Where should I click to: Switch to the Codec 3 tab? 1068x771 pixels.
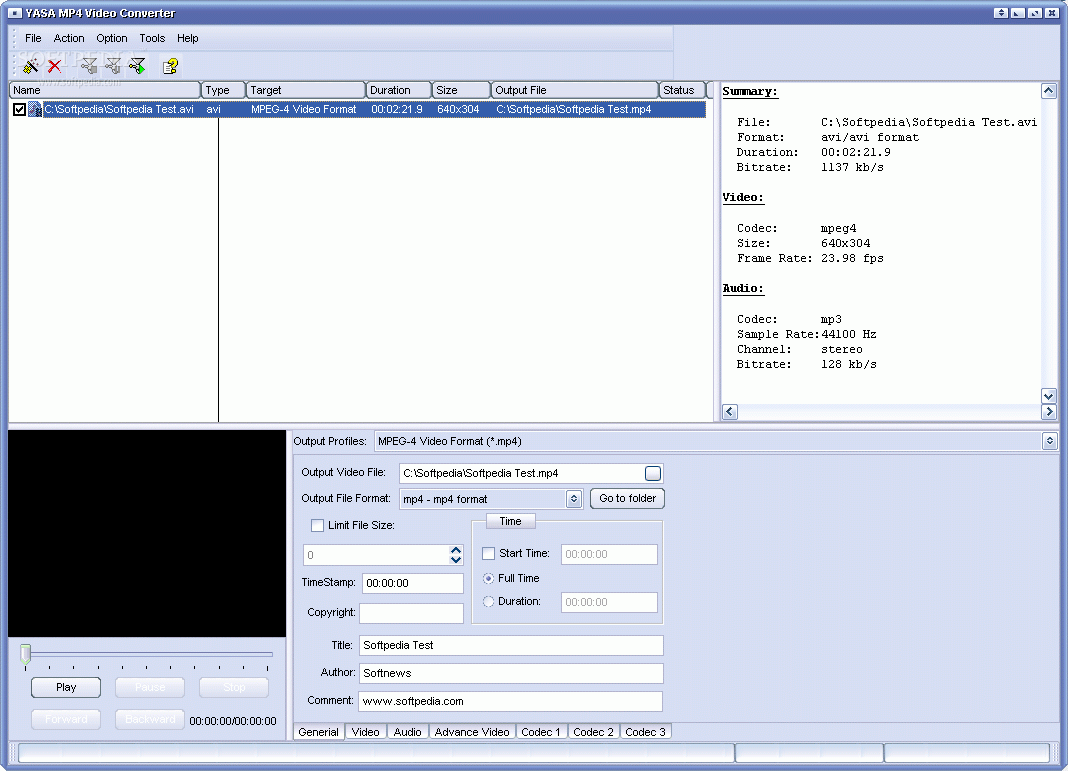(645, 731)
